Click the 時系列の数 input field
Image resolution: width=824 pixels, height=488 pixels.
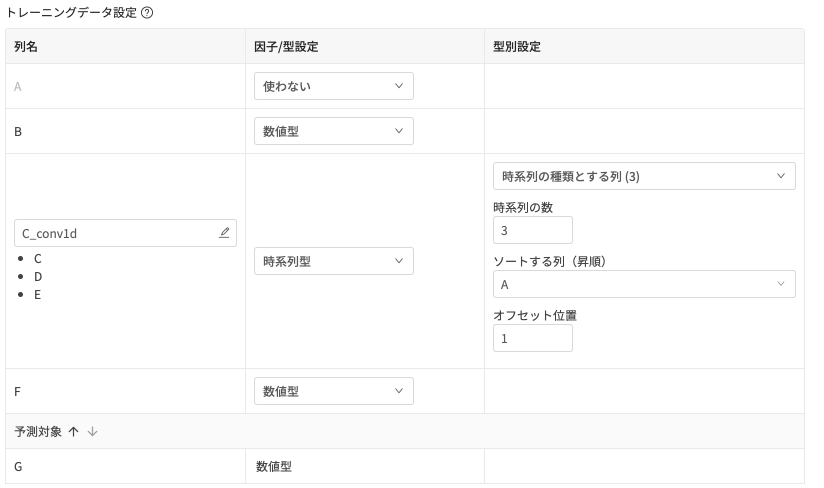(x=533, y=230)
